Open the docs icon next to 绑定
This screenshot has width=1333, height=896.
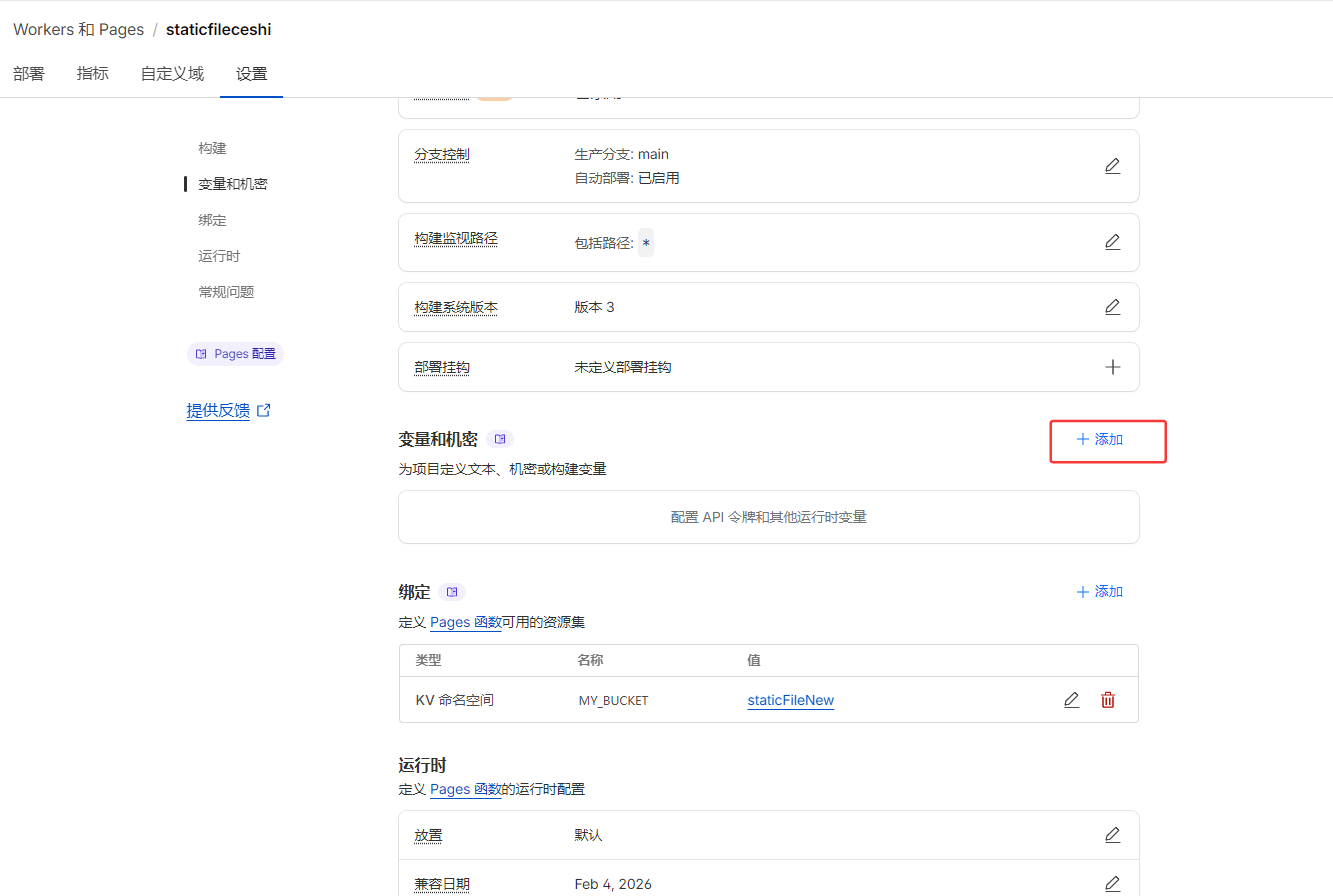pos(451,591)
